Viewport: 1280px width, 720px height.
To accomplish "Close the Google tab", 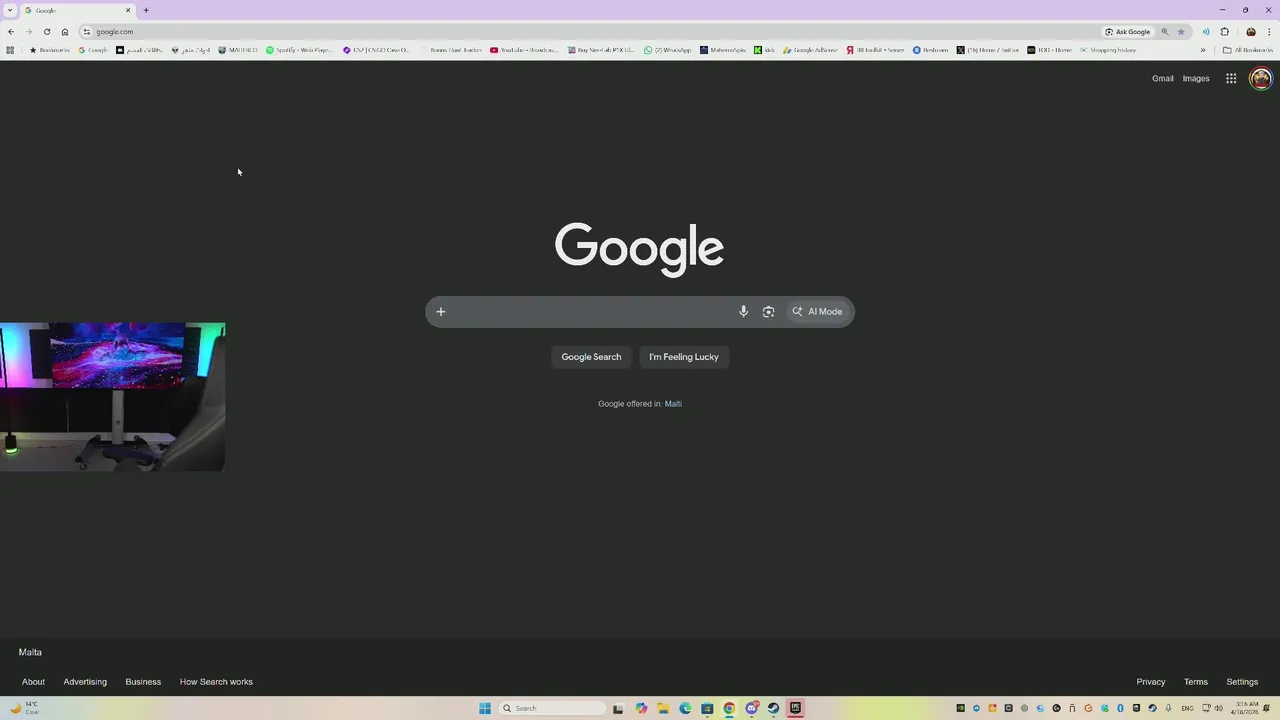I will pos(128,10).
